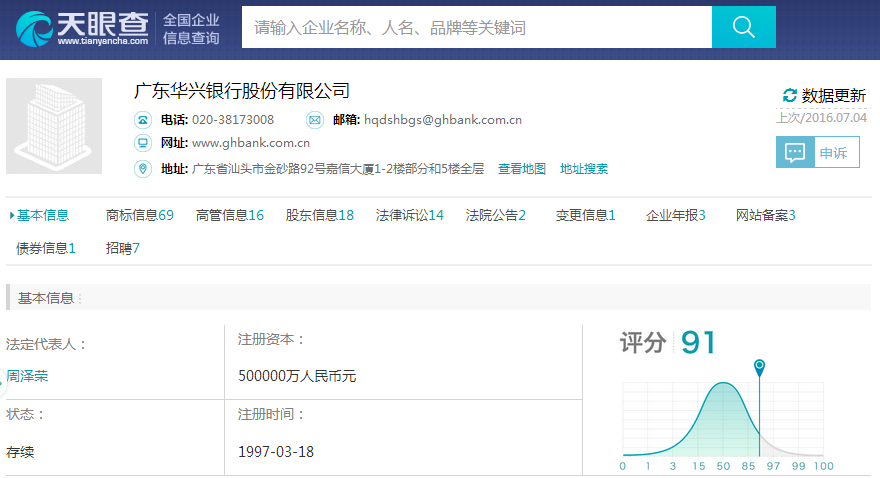Click the score marker on chart

(x=760, y=367)
